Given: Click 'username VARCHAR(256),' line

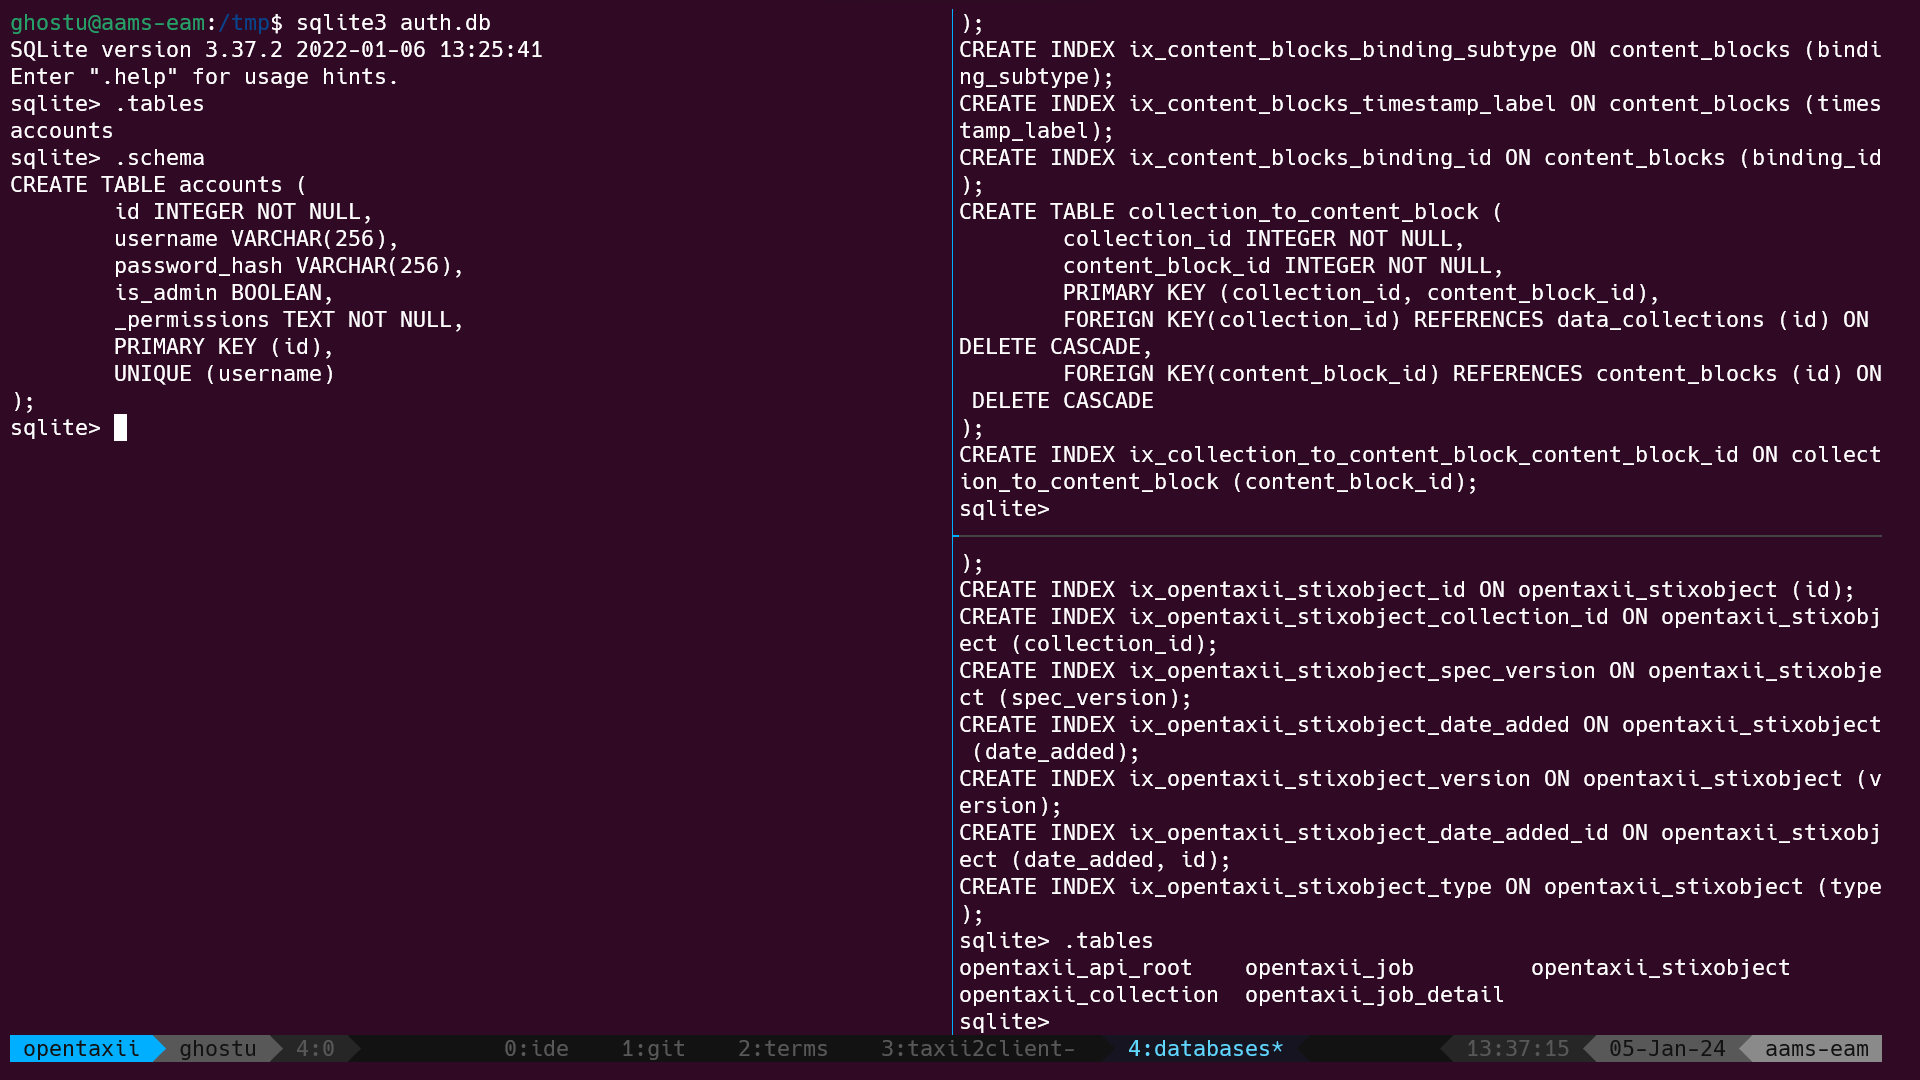Looking at the screenshot, I should (256, 239).
